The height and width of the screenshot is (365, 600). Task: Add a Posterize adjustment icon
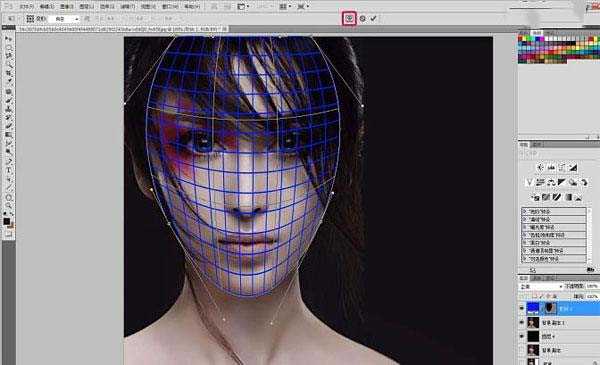546,197
